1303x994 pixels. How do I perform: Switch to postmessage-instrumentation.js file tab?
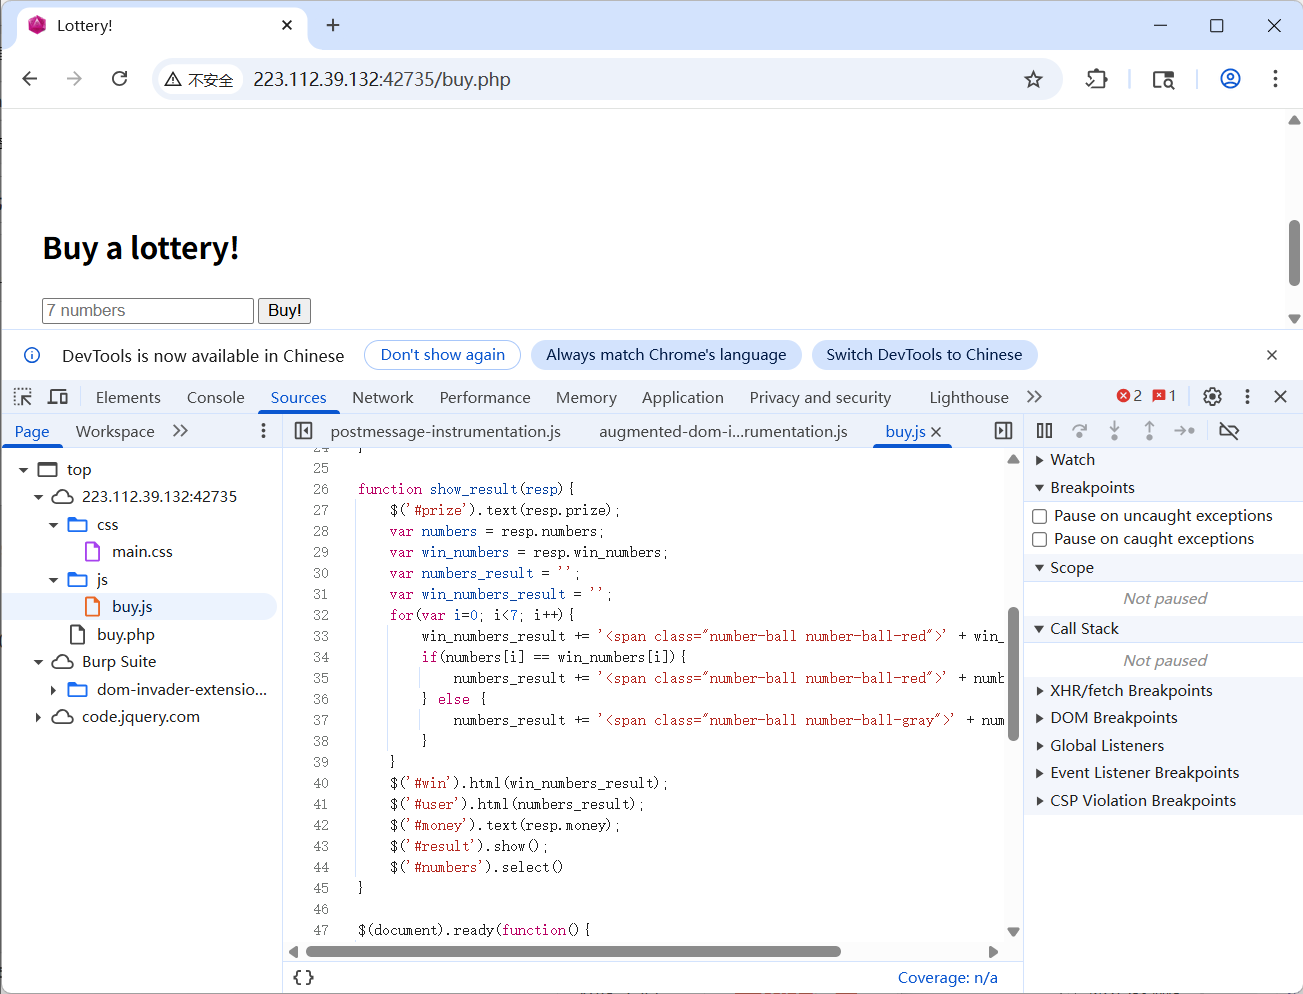pyautogui.click(x=445, y=431)
